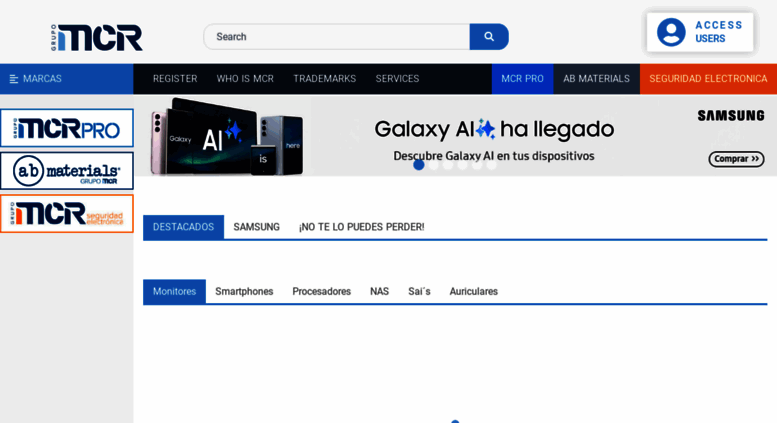777x423 pixels.
Task: Select the DESTACADOS tab
Action: (183, 227)
